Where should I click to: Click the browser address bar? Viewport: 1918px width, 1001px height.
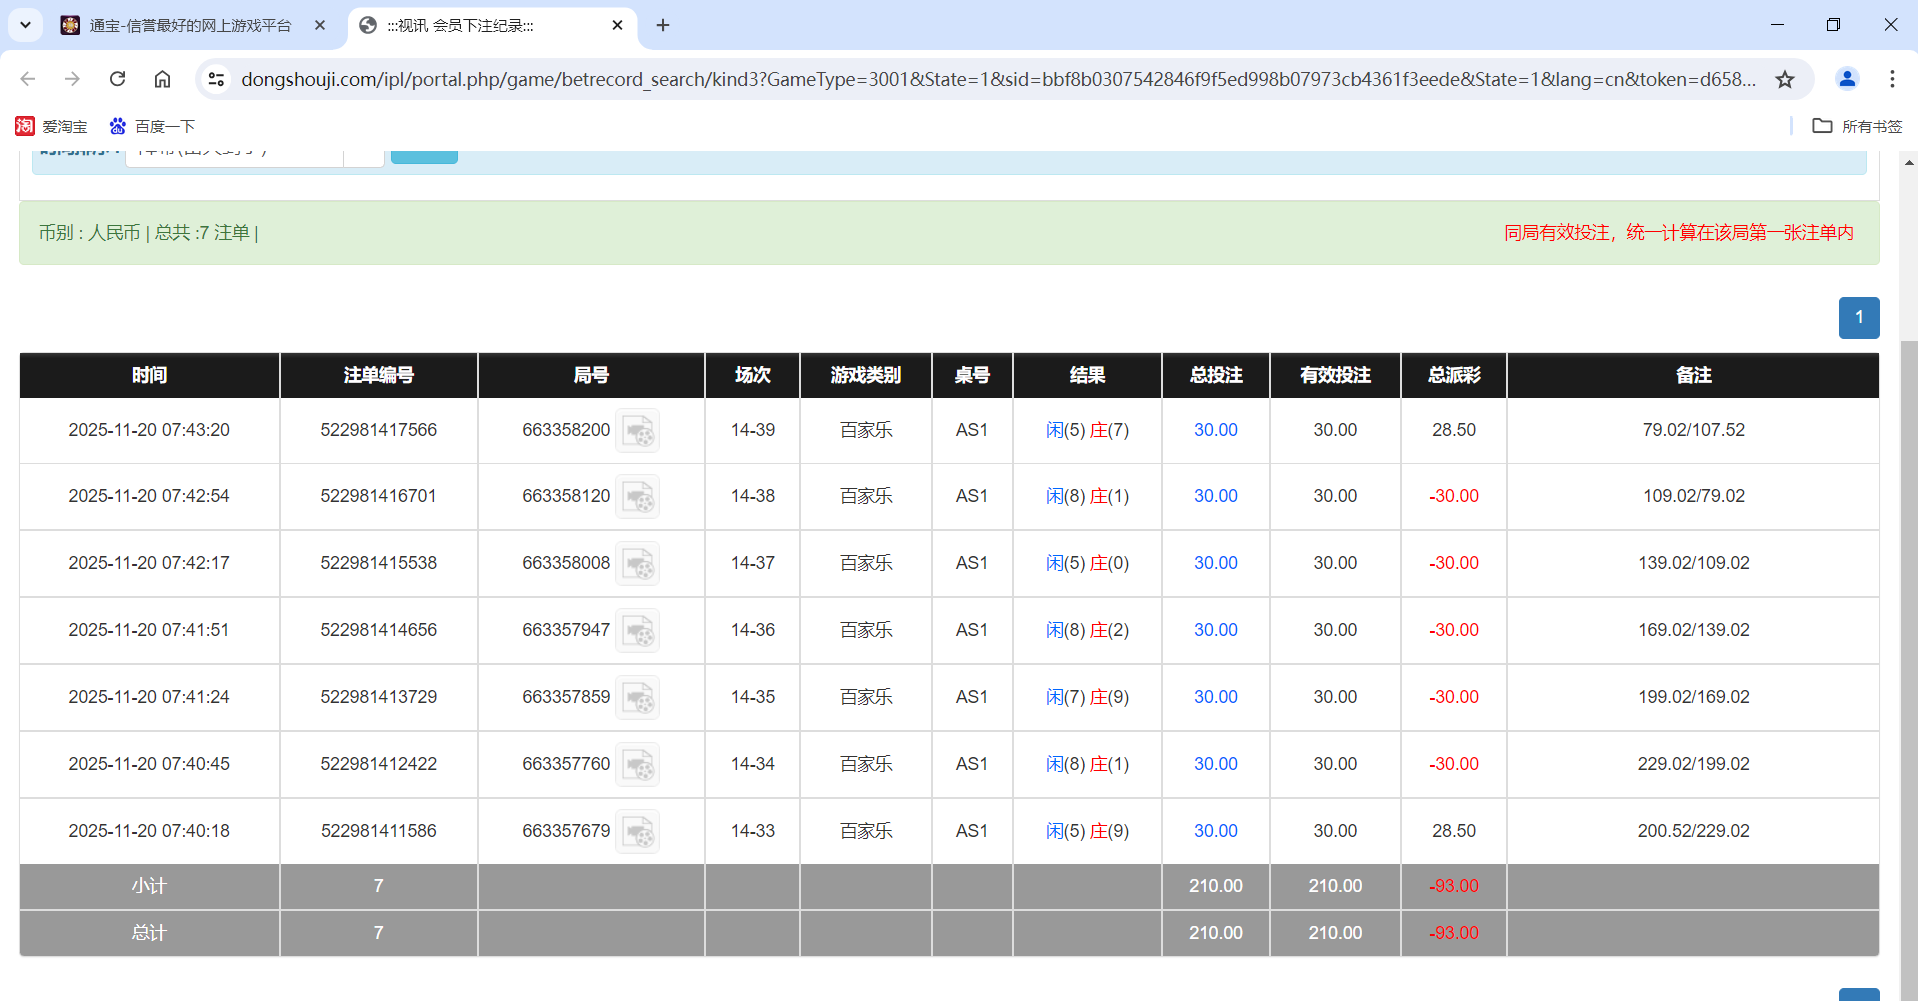click(900, 79)
